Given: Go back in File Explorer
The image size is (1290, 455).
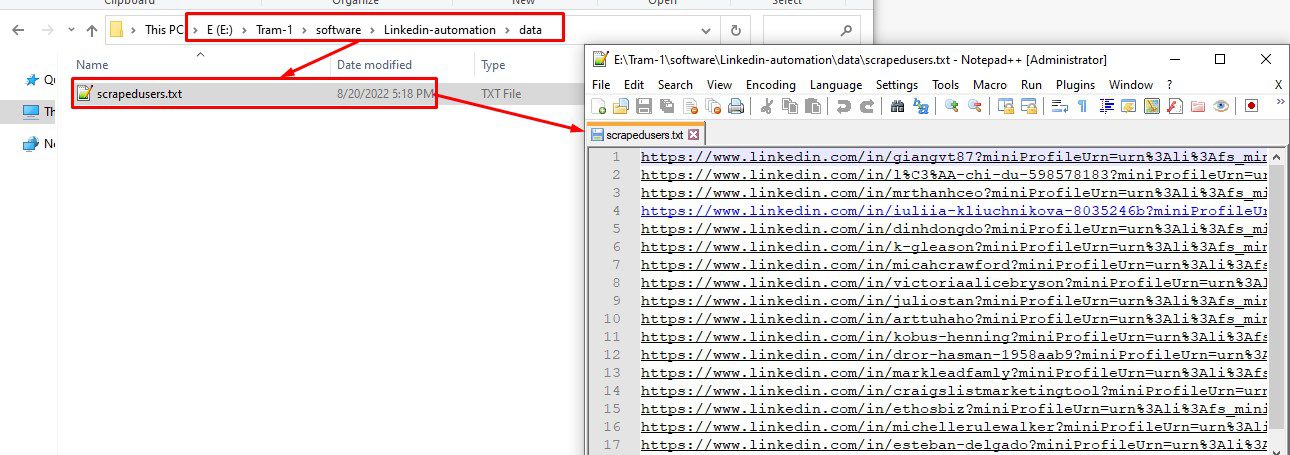Looking at the screenshot, I should tap(18, 30).
